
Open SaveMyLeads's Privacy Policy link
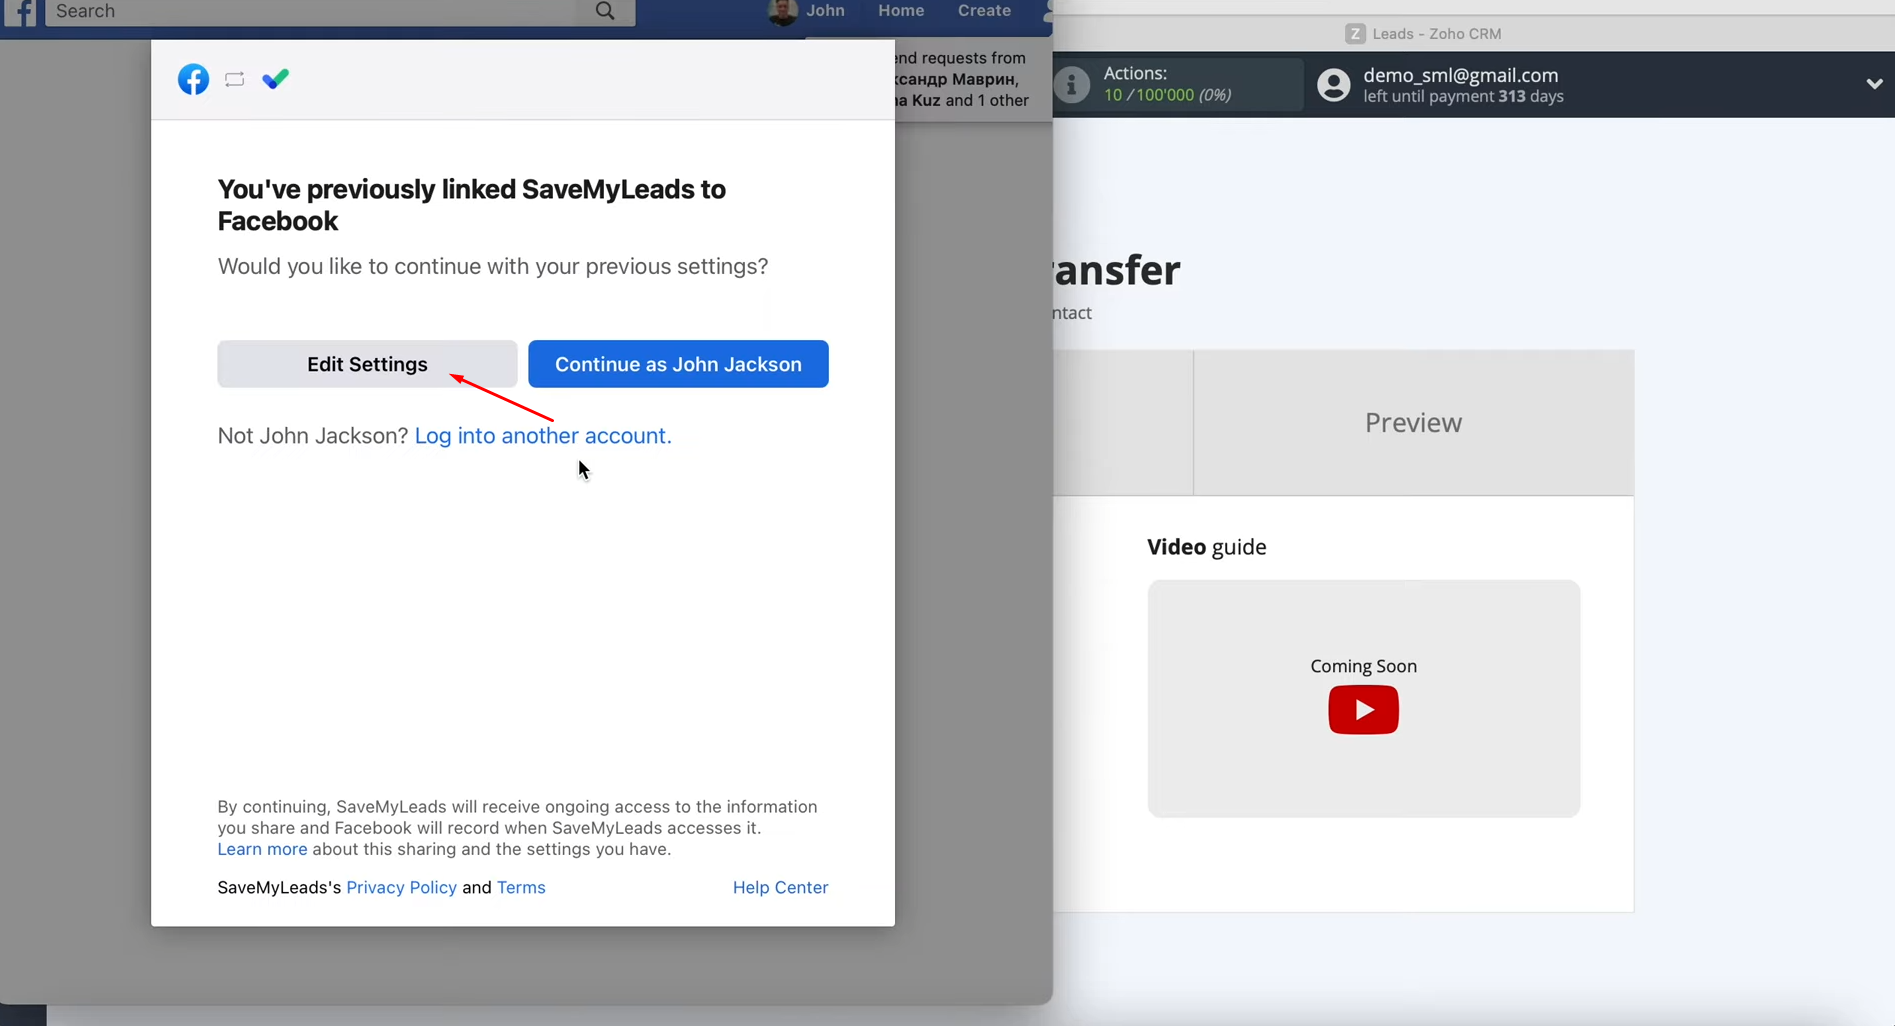pyautogui.click(x=401, y=887)
